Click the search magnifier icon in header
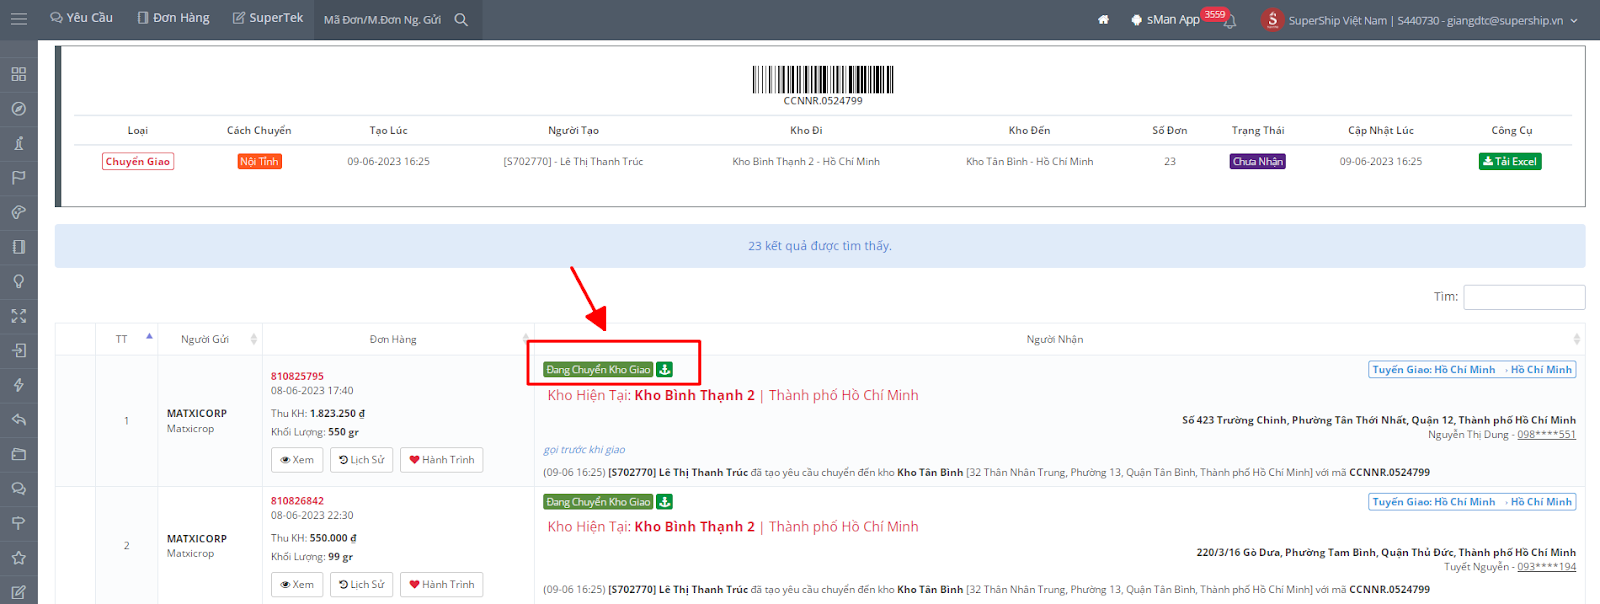The width and height of the screenshot is (1600, 604). tap(461, 20)
